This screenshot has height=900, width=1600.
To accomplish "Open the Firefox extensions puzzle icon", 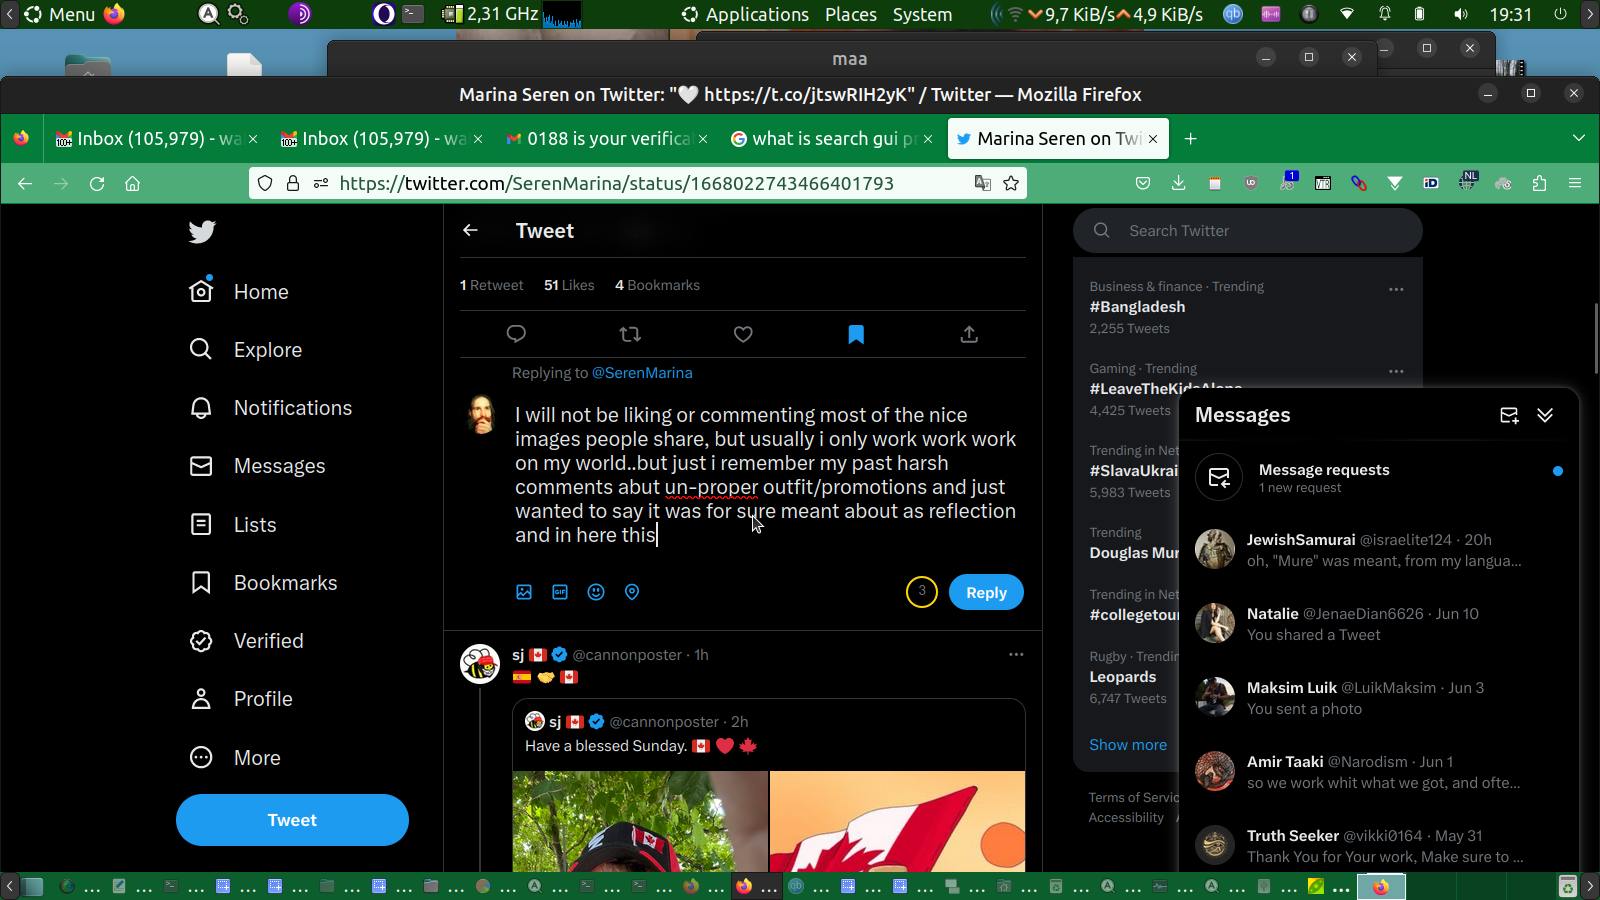I will point(1539,183).
